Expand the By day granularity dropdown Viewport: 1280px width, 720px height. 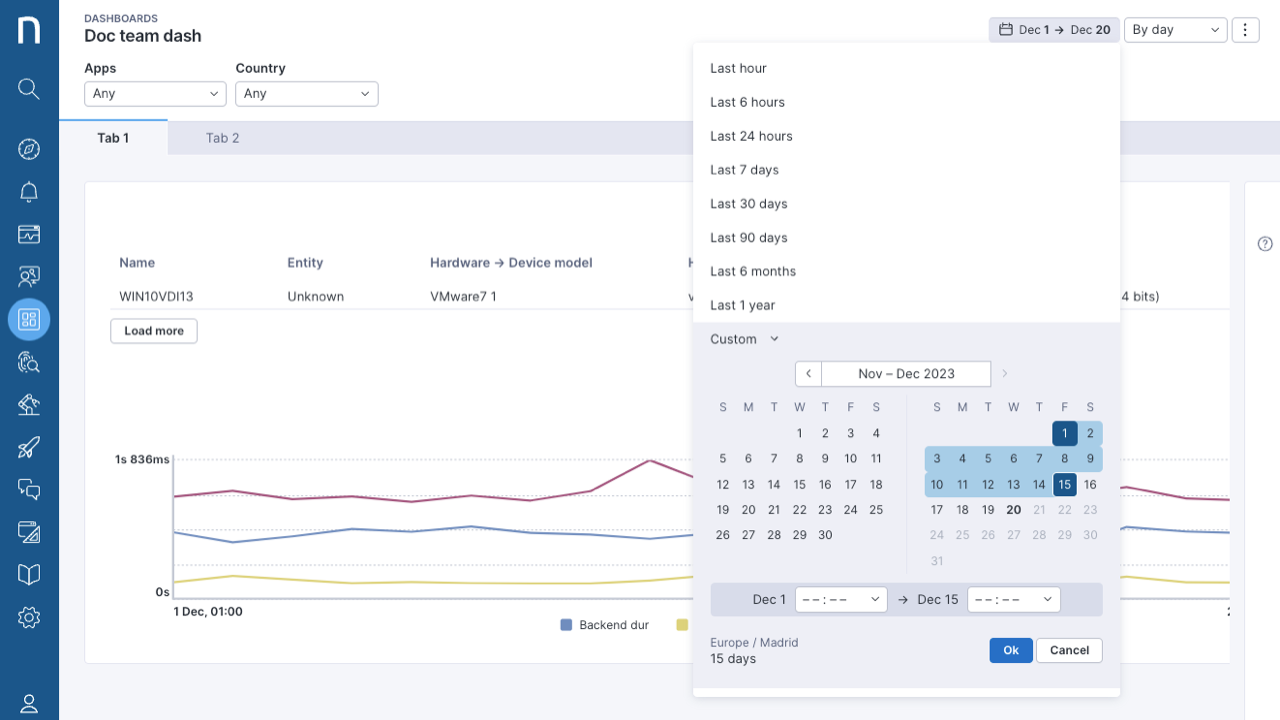tap(1175, 30)
